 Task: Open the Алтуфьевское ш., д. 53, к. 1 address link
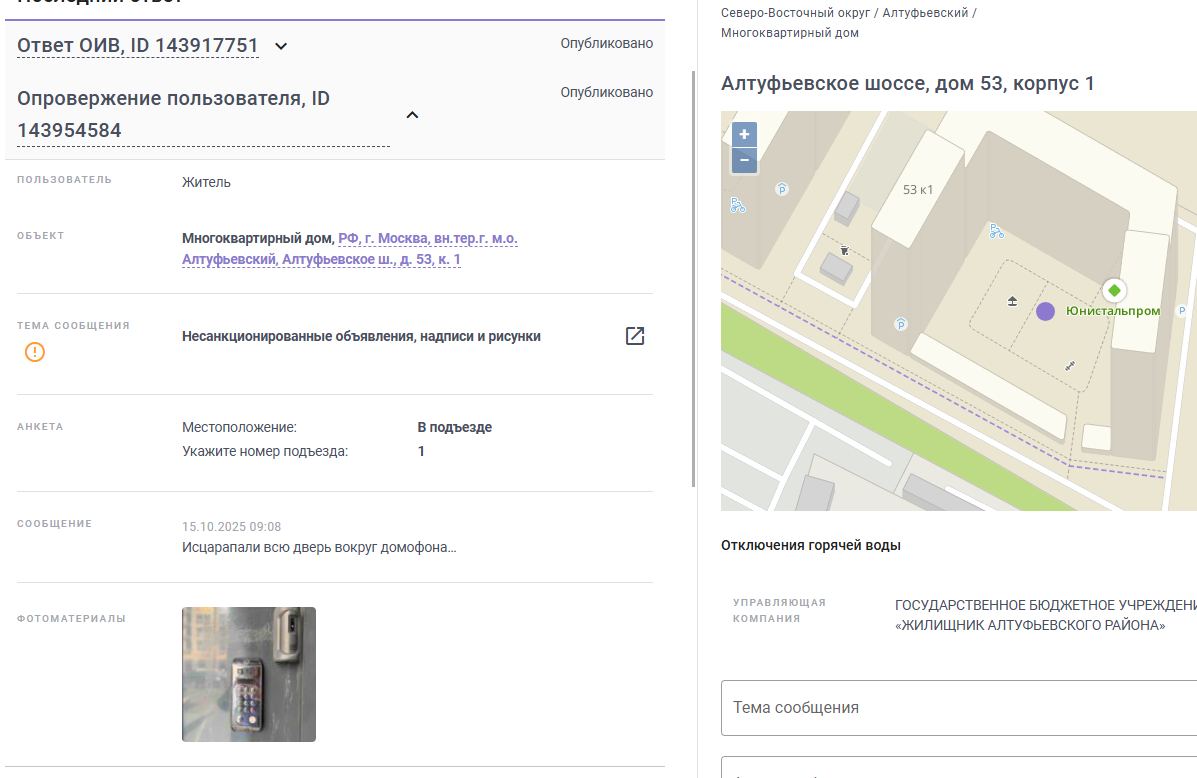coord(350,249)
